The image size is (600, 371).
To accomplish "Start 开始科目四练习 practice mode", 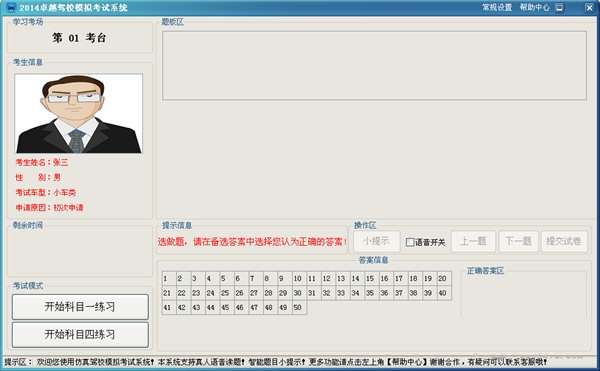I will click(x=80, y=335).
